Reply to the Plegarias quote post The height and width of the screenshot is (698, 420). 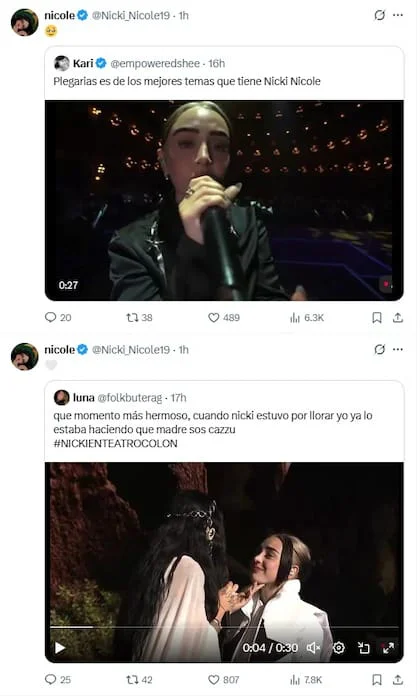[58, 317]
